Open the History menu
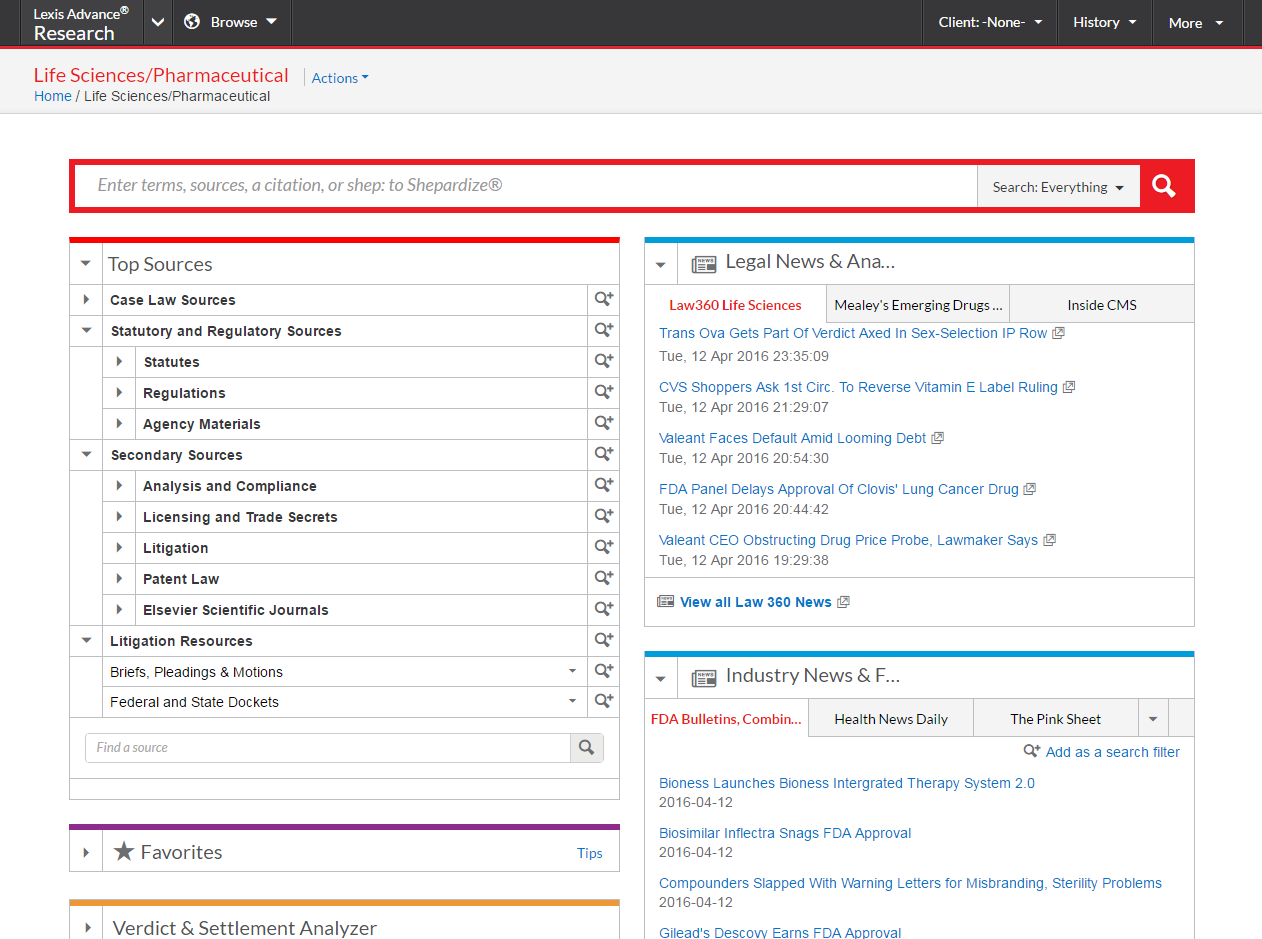 1105,22
